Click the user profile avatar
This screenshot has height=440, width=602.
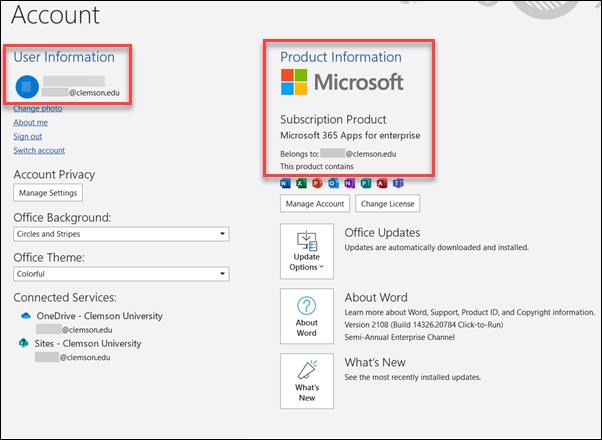27,87
